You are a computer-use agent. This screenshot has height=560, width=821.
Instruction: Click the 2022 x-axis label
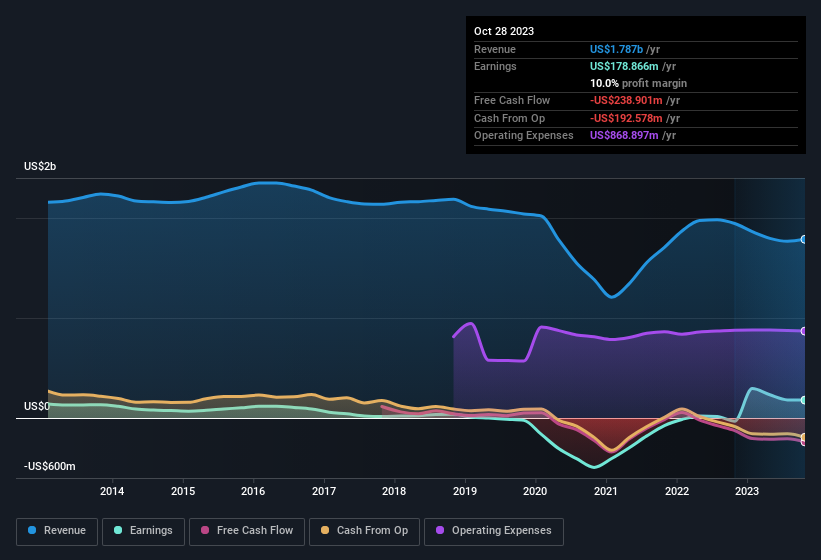pos(676,491)
